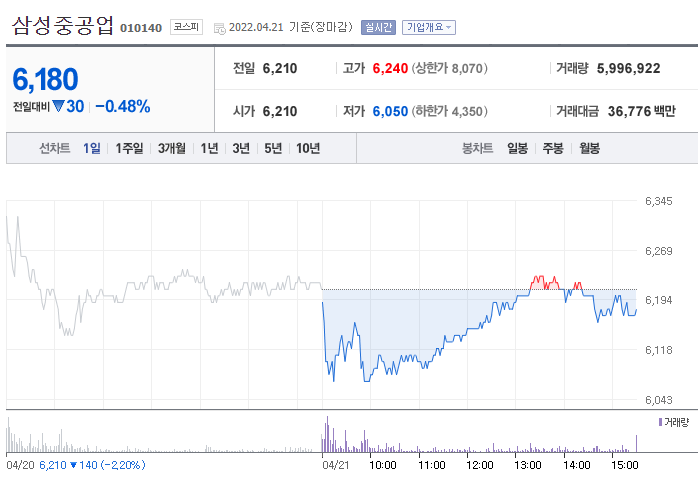
Task: Click the 12:00 time axis label
Action: click(x=480, y=465)
